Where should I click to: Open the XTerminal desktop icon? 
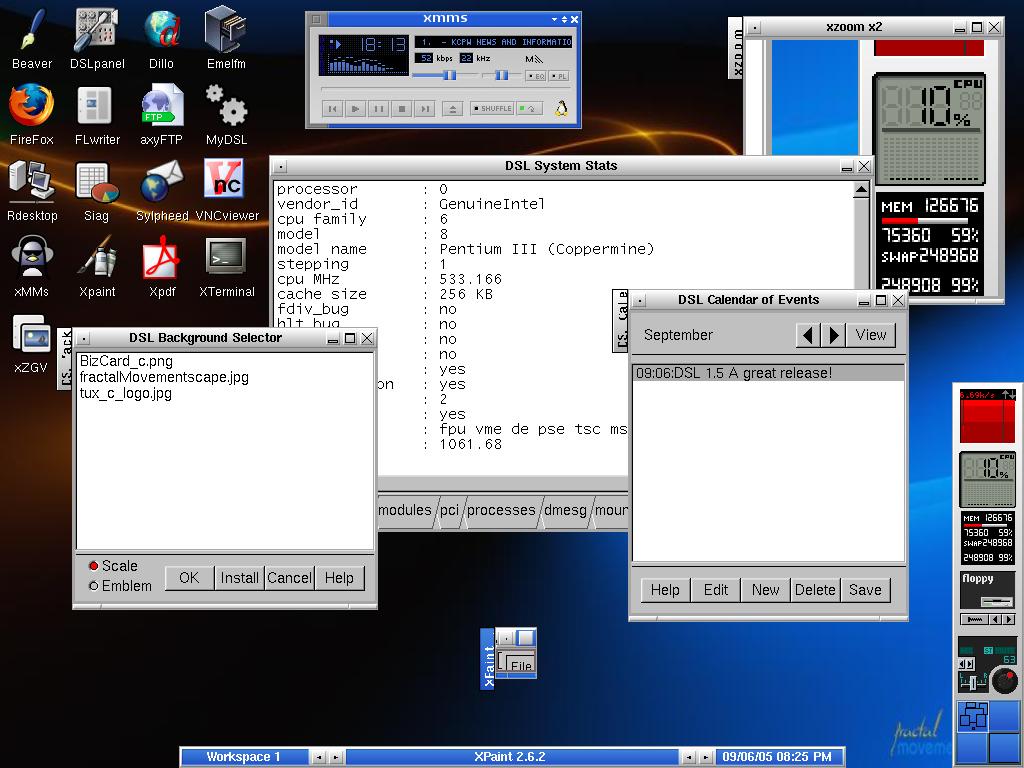pos(226,266)
